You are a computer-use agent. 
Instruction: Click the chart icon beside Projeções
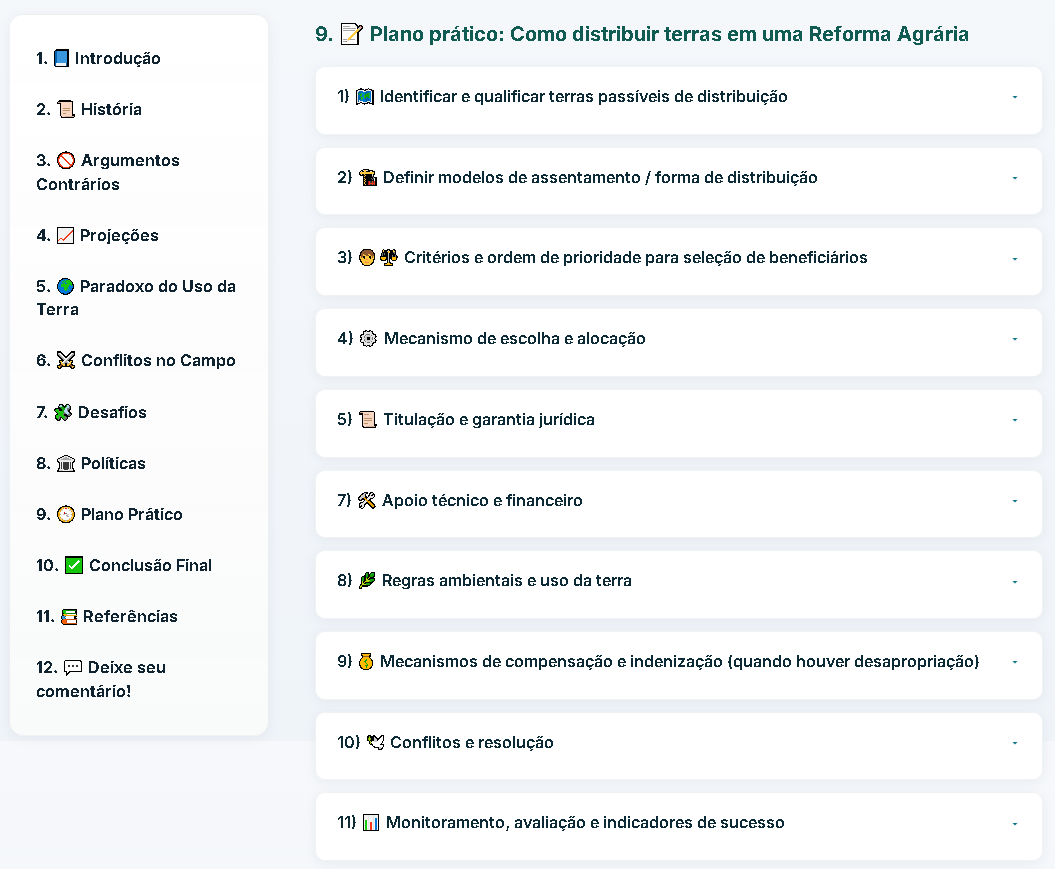[x=65, y=235]
